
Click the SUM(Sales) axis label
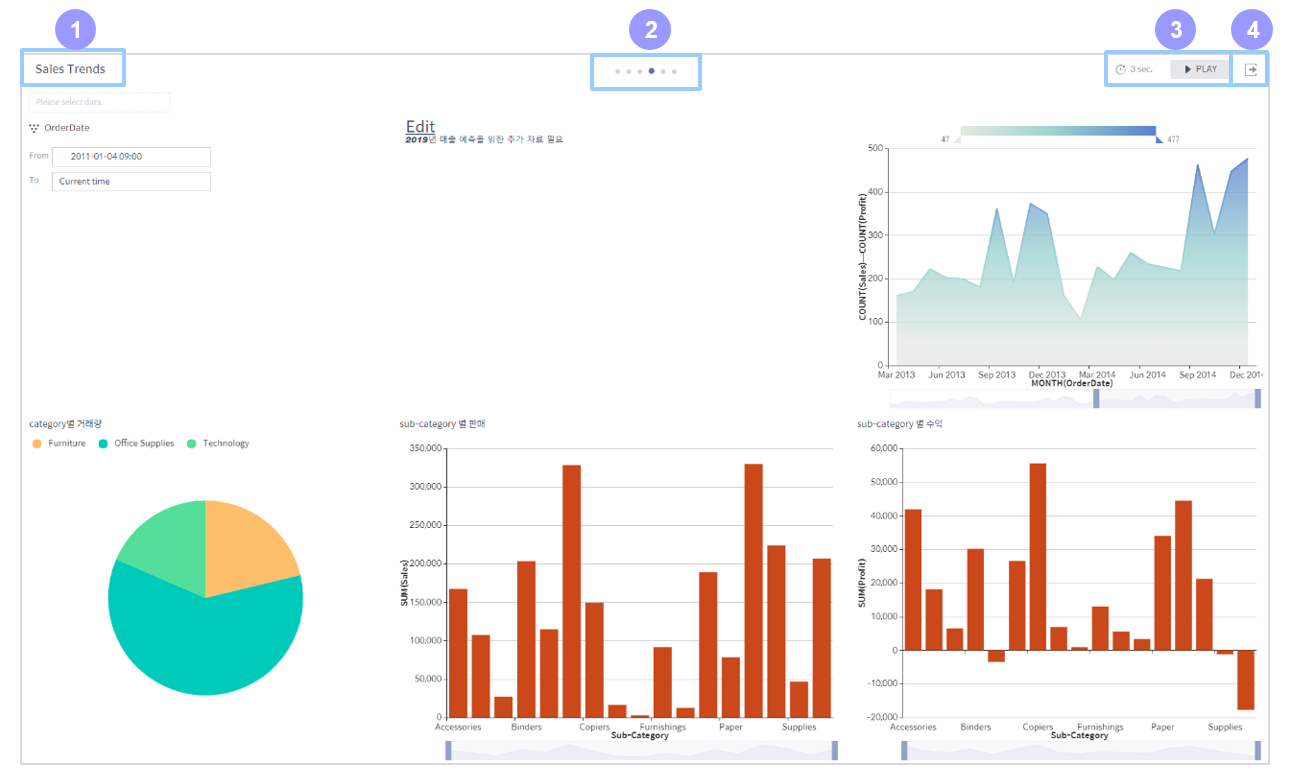[x=406, y=582]
